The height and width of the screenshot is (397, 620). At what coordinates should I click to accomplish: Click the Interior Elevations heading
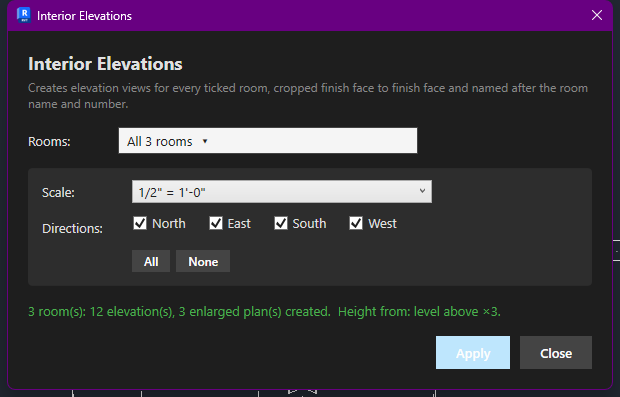click(105, 64)
